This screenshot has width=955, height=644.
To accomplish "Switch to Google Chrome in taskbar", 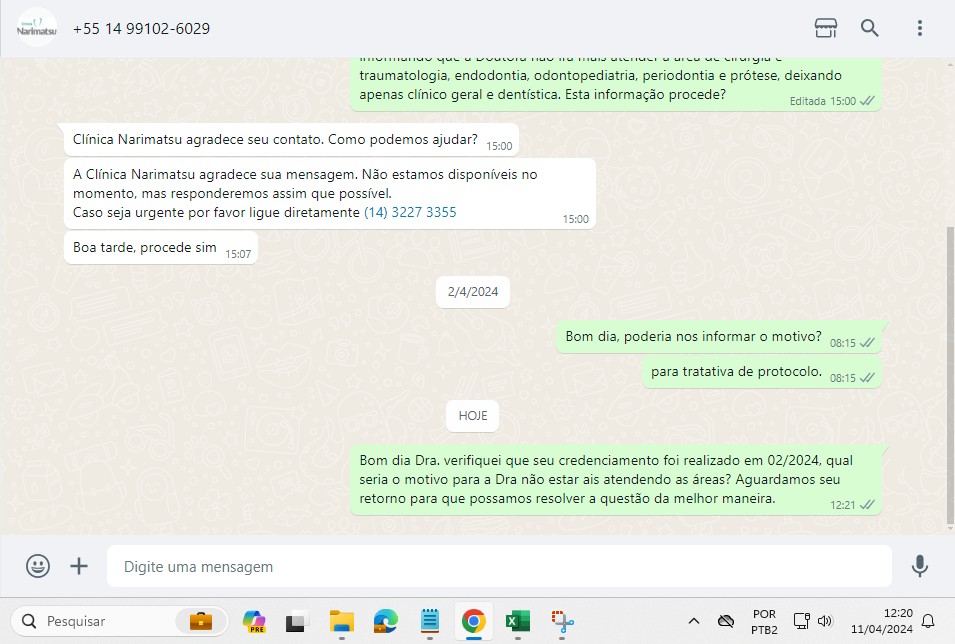I will coord(473,621).
